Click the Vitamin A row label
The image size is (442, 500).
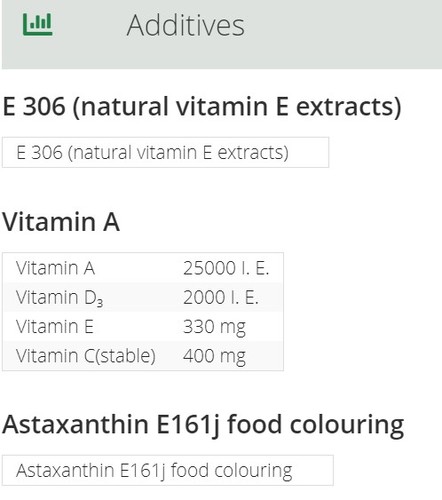pos(55,268)
